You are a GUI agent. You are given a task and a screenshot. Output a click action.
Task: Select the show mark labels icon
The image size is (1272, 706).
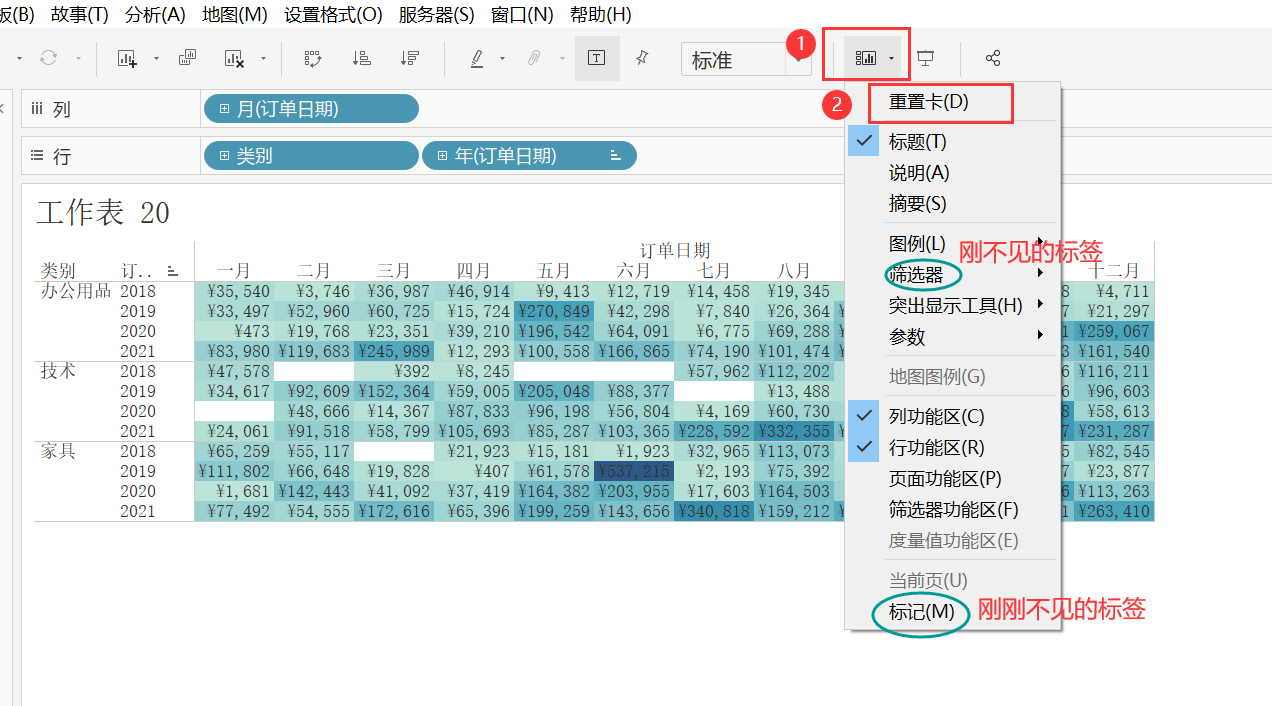[x=597, y=58]
